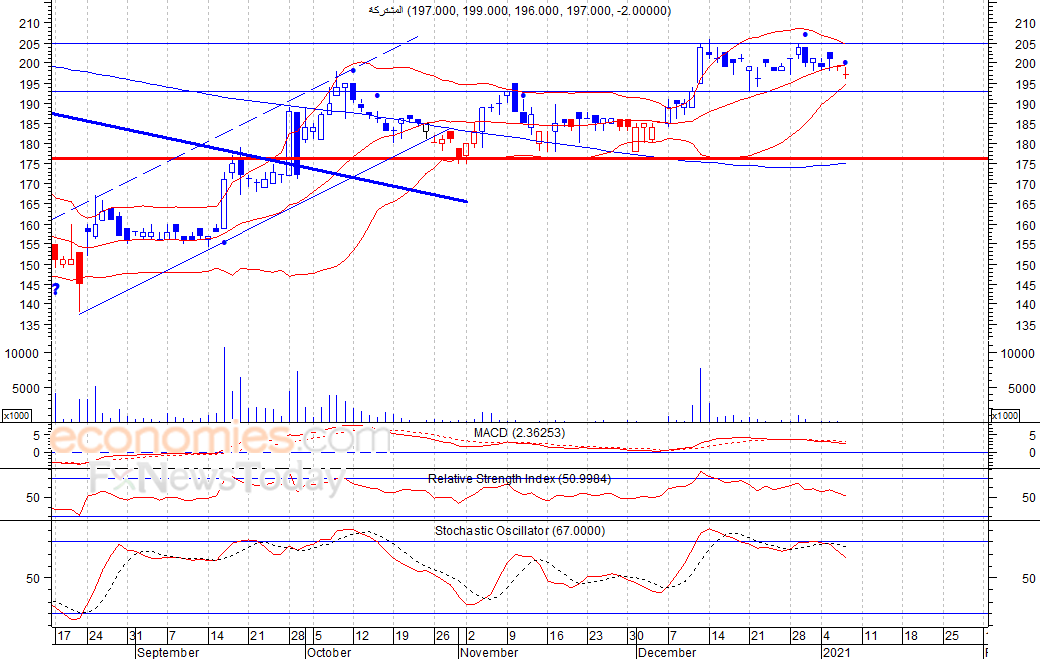
Task: Click date label 11 in January 2021
Action: (x=870, y=636)
